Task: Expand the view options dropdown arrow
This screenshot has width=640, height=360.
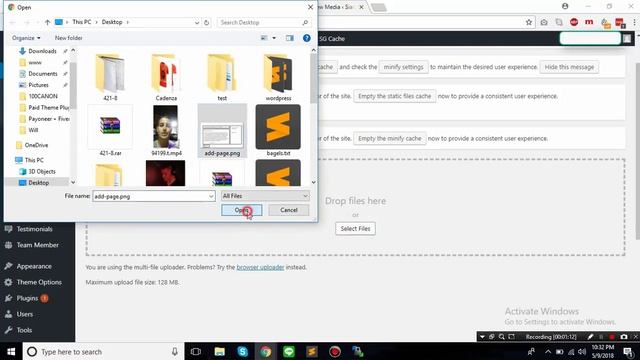Action: coord(274,38)
